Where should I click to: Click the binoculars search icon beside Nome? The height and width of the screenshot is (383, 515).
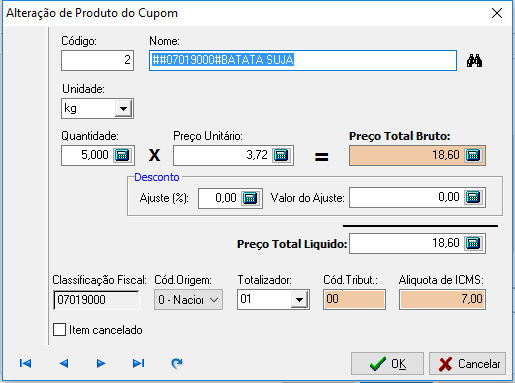[x=474, y=61]
